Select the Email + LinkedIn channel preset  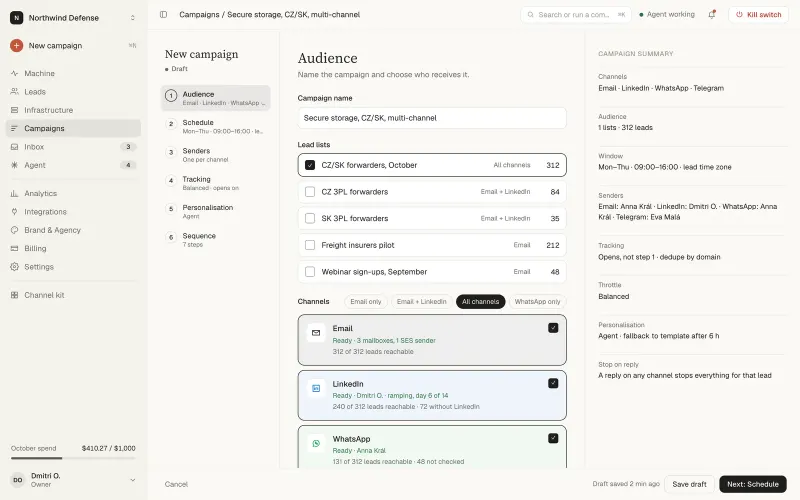coord(421,302)
